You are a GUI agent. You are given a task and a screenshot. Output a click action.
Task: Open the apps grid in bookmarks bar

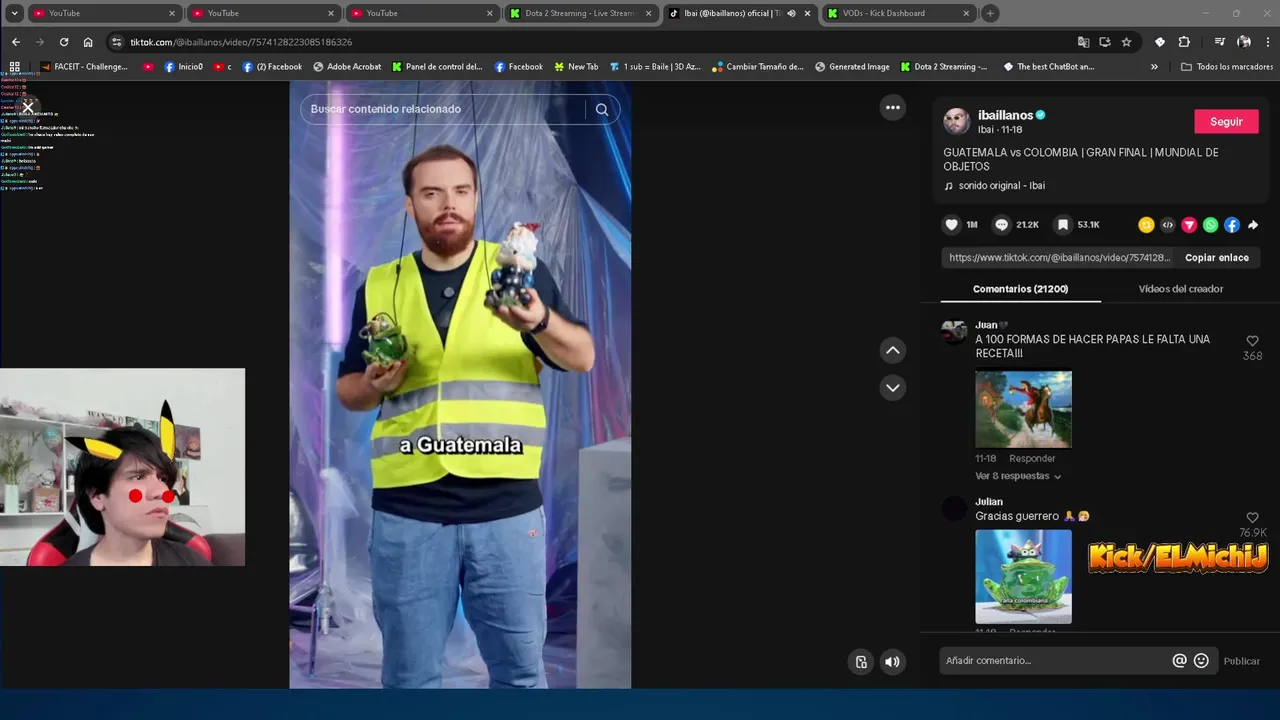pos(14,67)
